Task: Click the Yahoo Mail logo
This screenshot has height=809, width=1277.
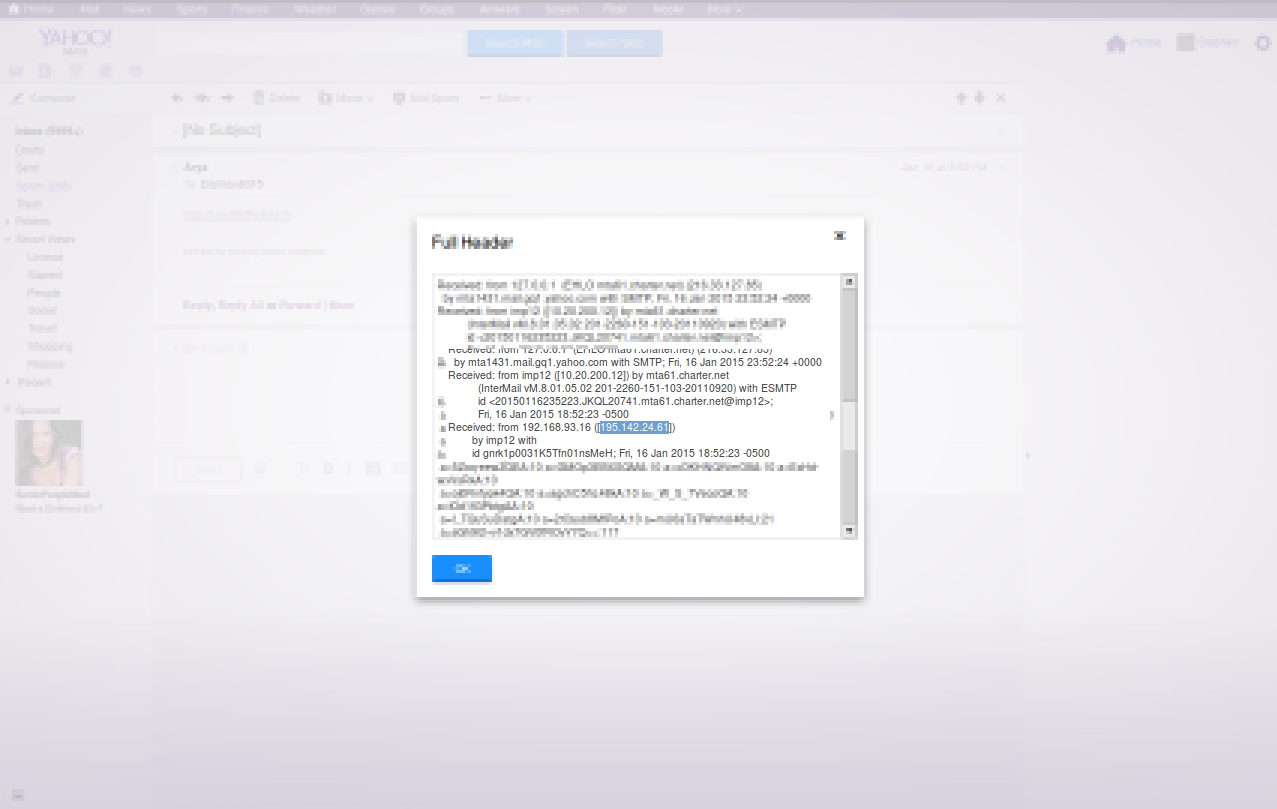Action: click(75, 41)
